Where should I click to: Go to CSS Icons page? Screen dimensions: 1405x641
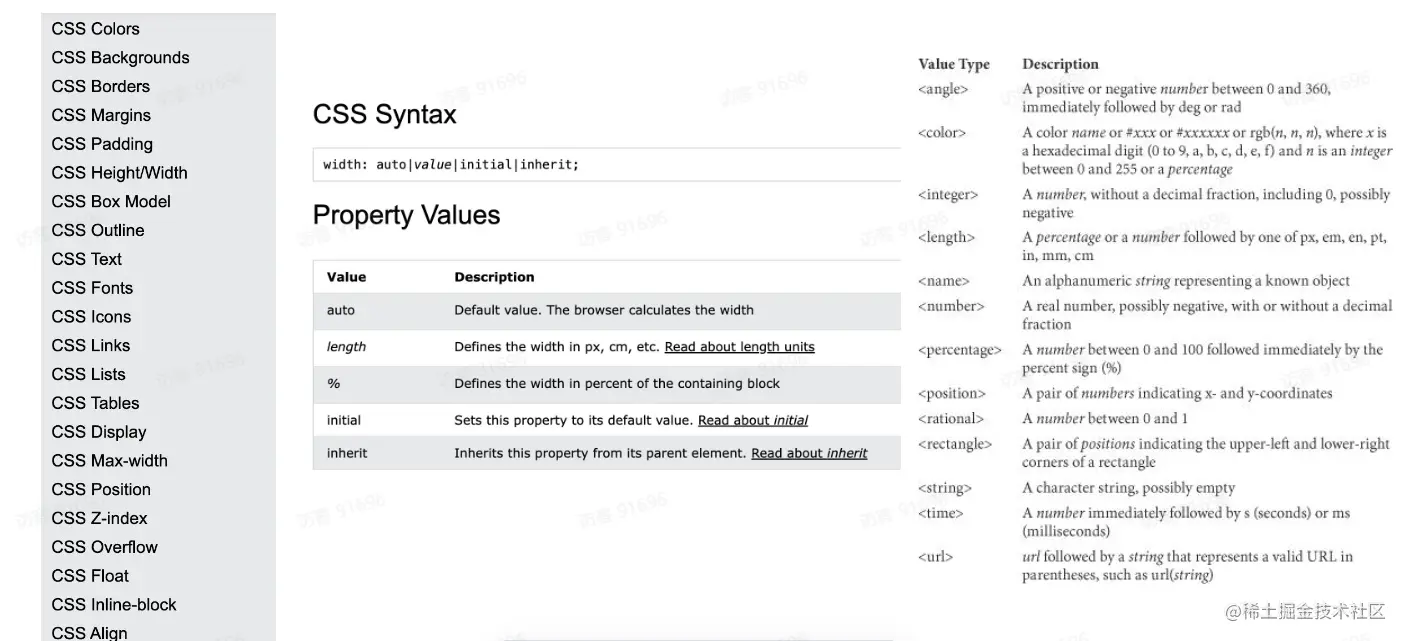tap(91, 317)
